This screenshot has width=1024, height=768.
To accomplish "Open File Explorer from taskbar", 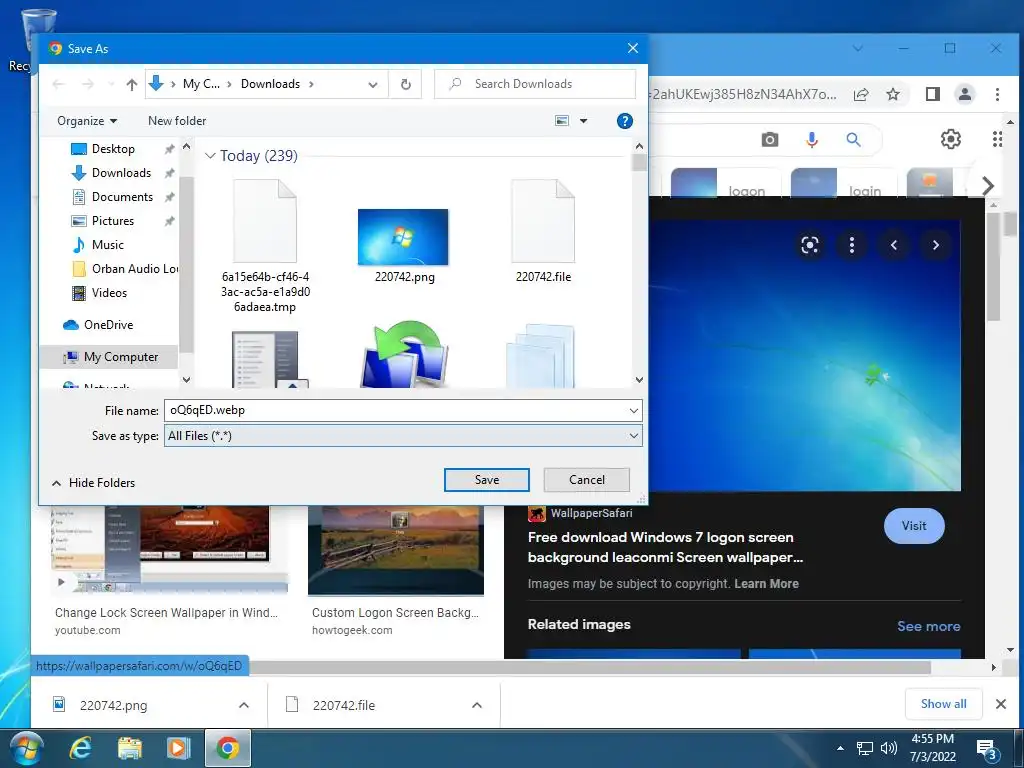I will tap(129, 748).
